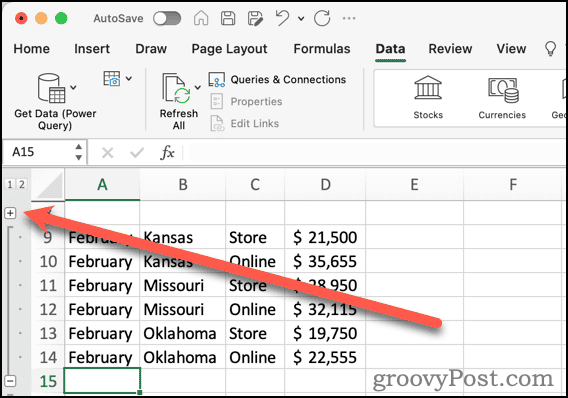Image resolution: width=568 pixels, height=398 pixels.
Task: Click Get Data (Power Query) icon
Action: [x=51, y=88]
